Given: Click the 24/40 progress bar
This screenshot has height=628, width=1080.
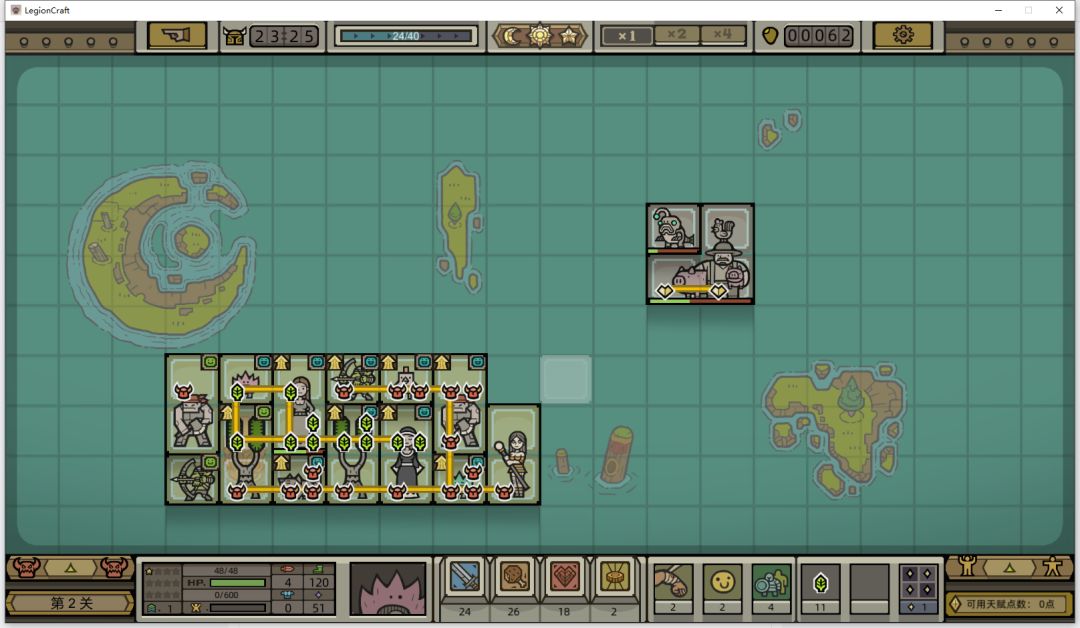Looking at the screenshot, I should [x=406, y=36].
